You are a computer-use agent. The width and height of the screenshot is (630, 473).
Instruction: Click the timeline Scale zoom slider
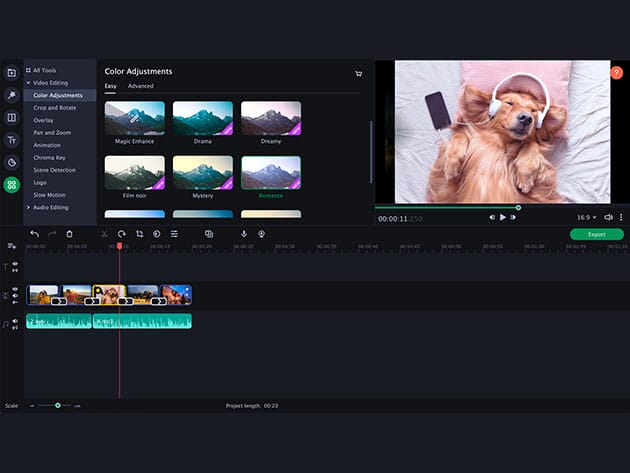pyautogui.click(x=57, y=405)
